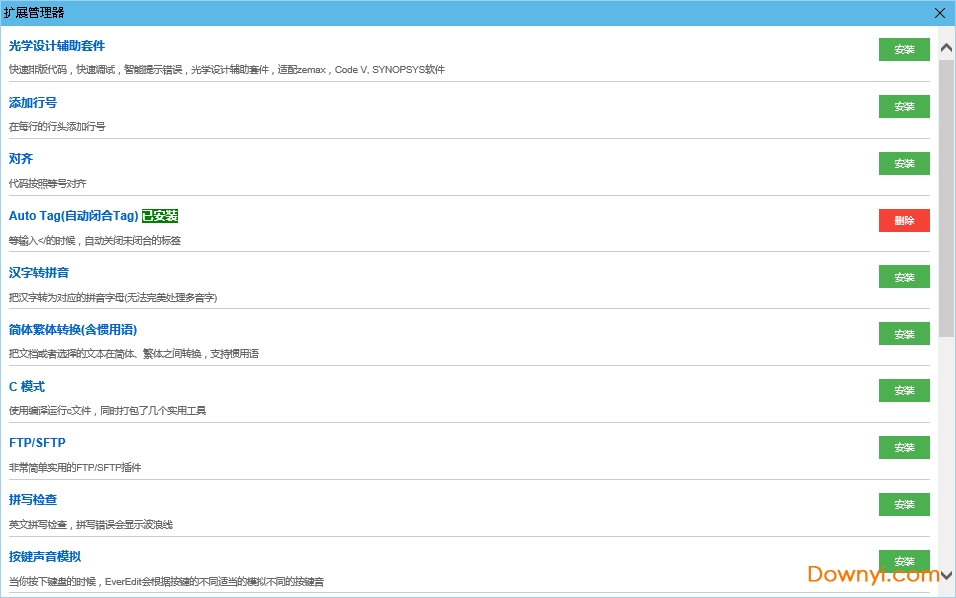
Task: Open the 简体繁体转换(含惯用语) title
Action: pyautogui.click(x=73, y=330)
